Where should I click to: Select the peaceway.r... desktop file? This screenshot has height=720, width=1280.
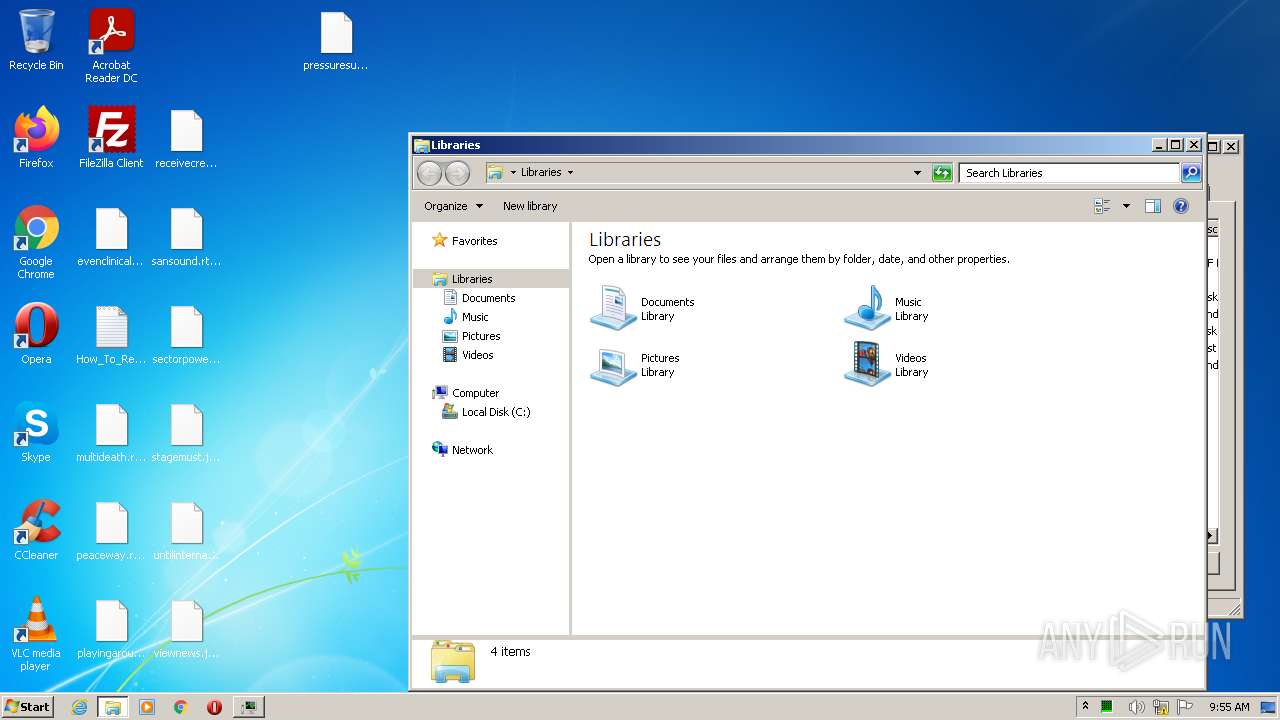pyautogui.click(x=111, y=530)
